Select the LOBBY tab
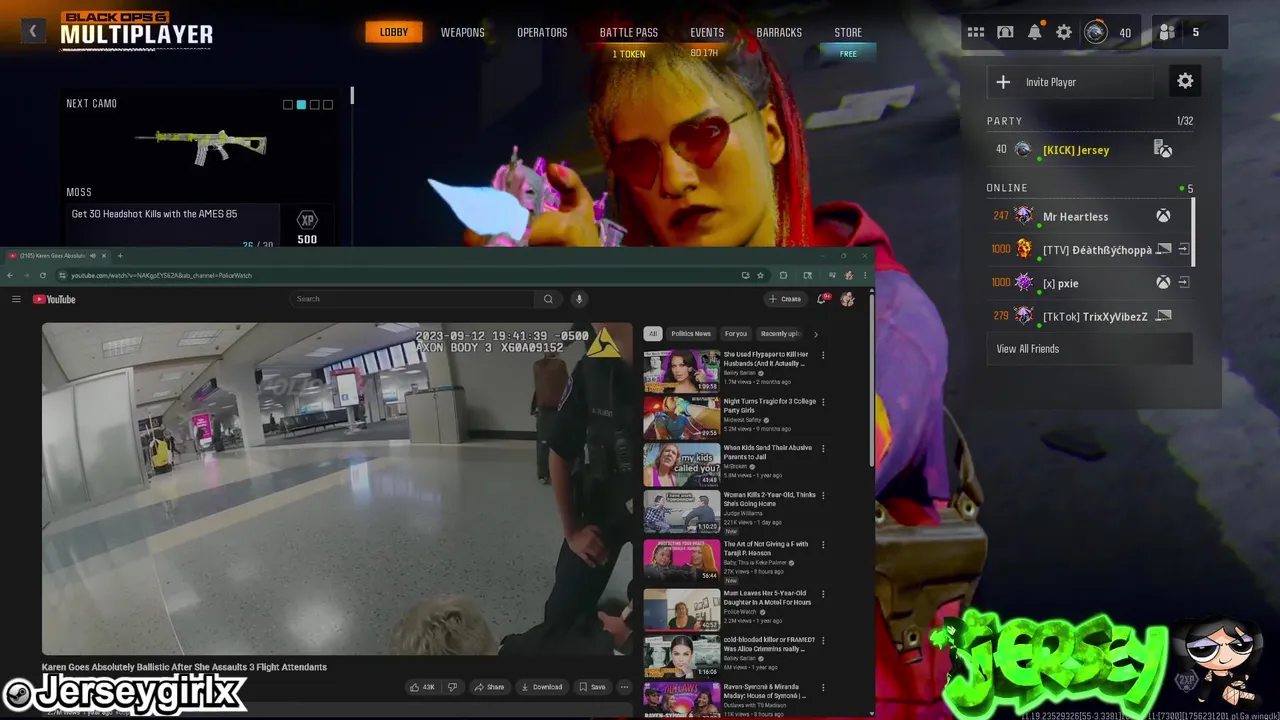 pyautogui.click(x=394, y=32)
